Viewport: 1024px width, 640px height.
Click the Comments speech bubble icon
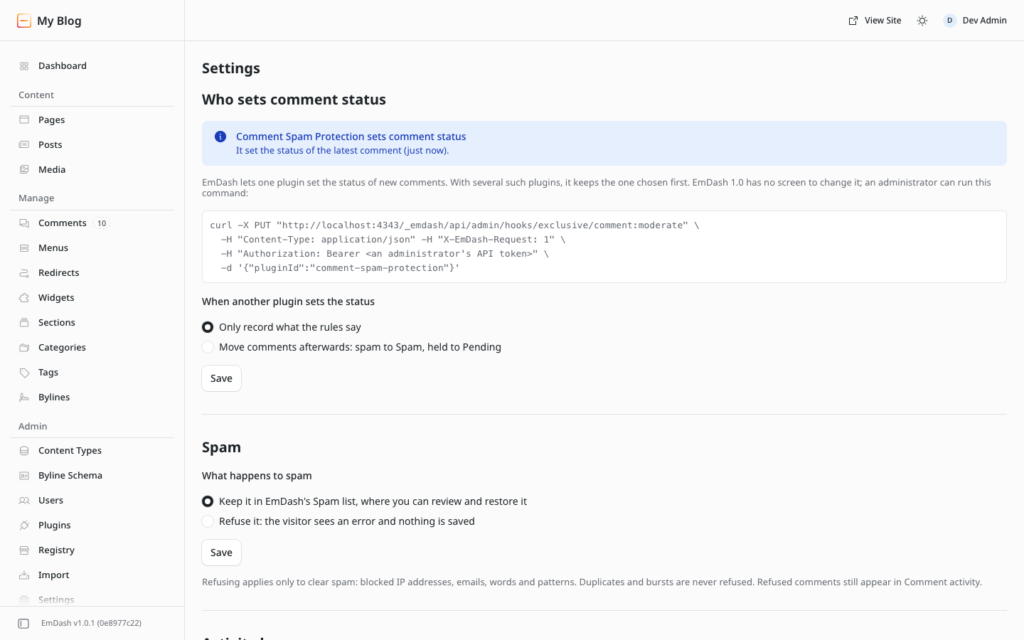[24, 223]
